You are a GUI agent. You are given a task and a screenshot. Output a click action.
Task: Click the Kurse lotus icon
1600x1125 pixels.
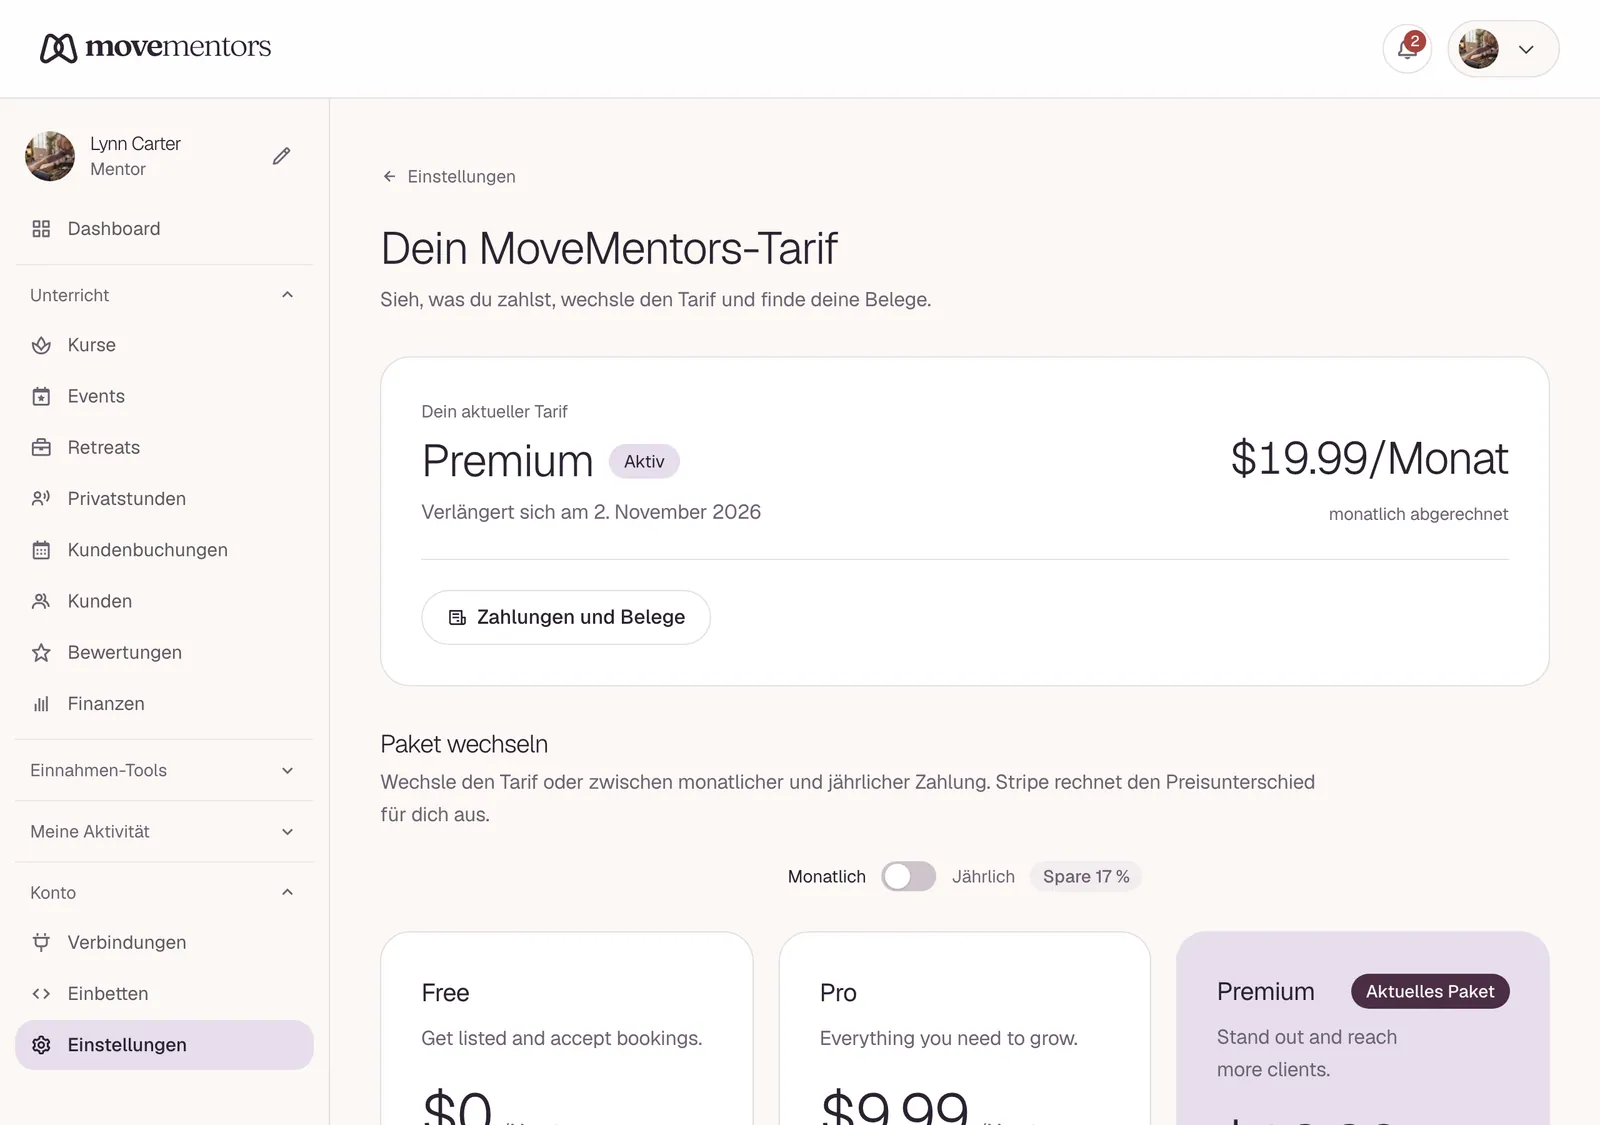point(41,345)
